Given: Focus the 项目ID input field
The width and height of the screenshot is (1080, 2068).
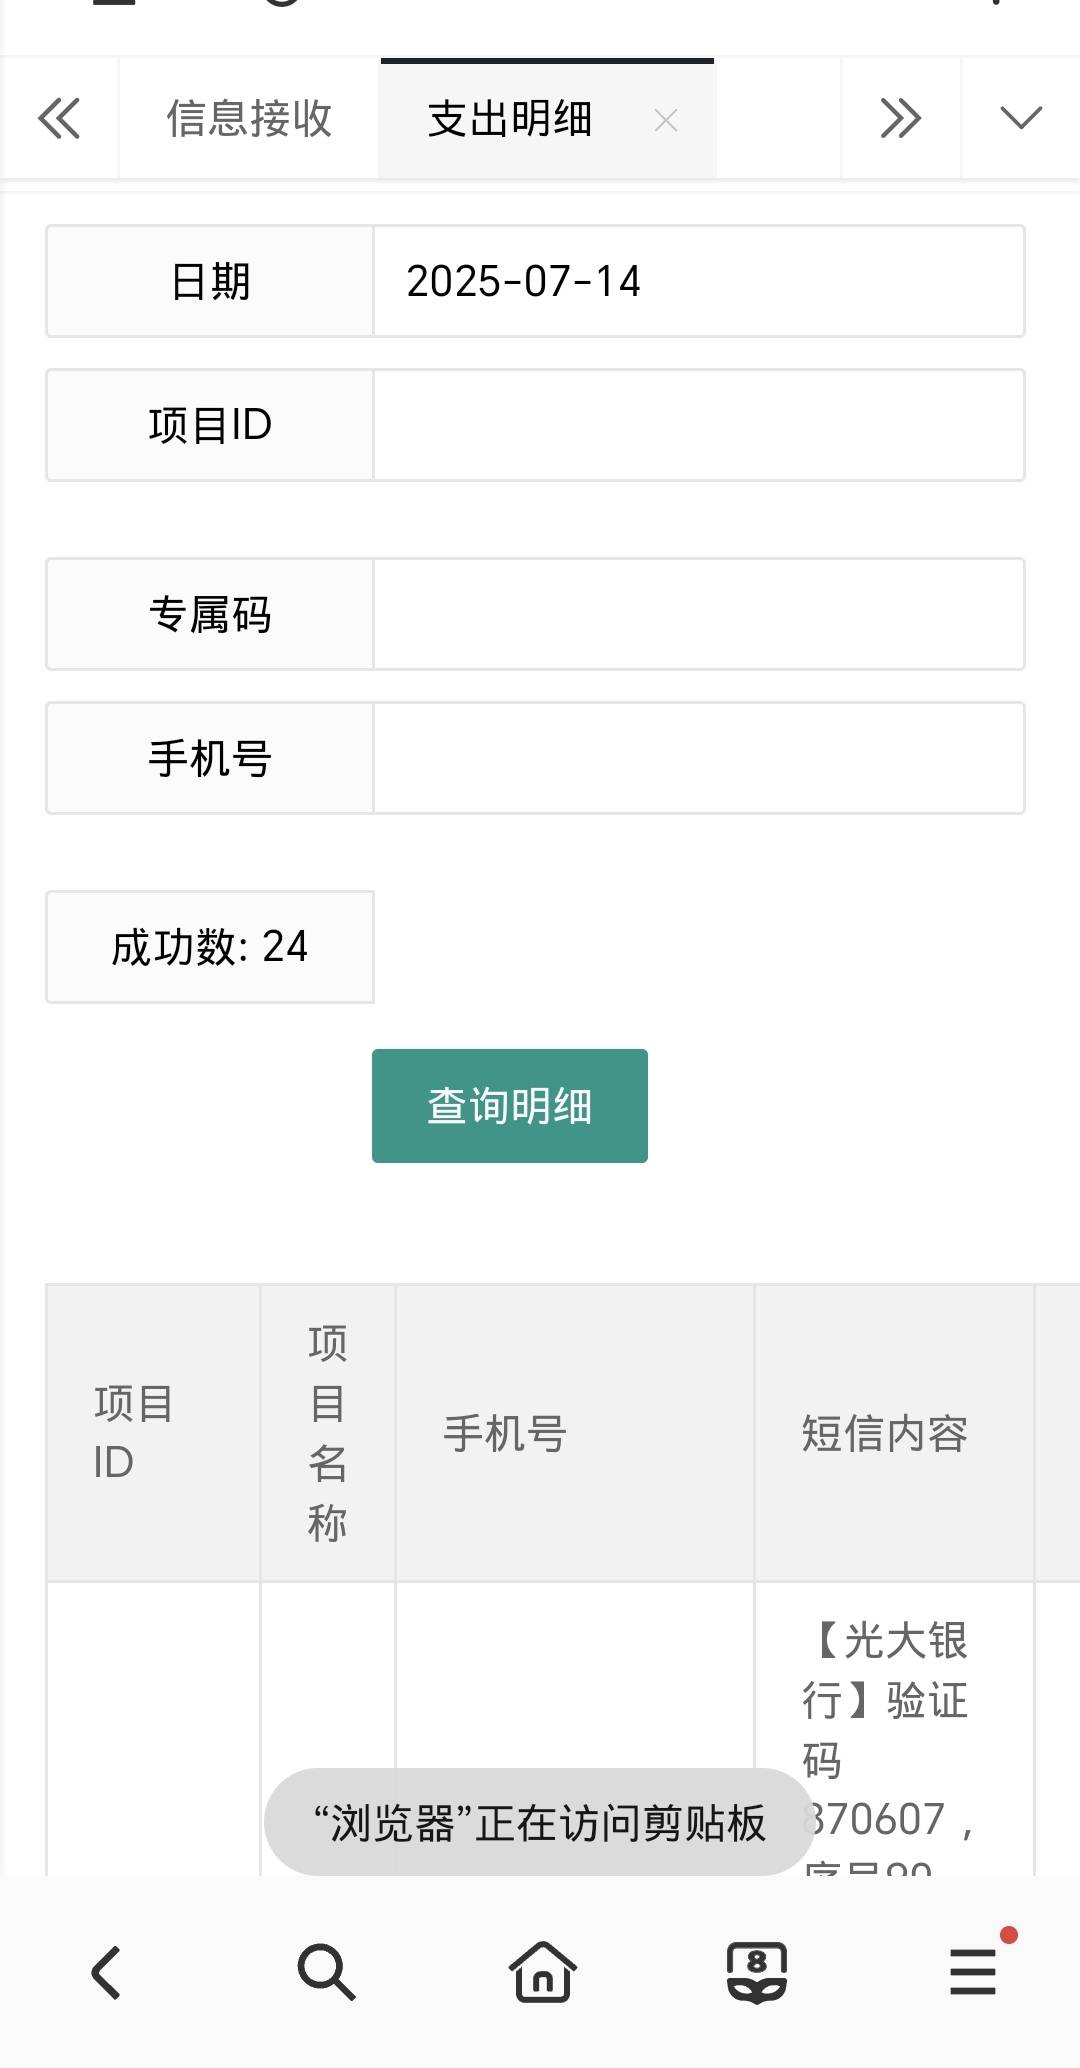Looking at the screenshot, I should tap(698, 425).
